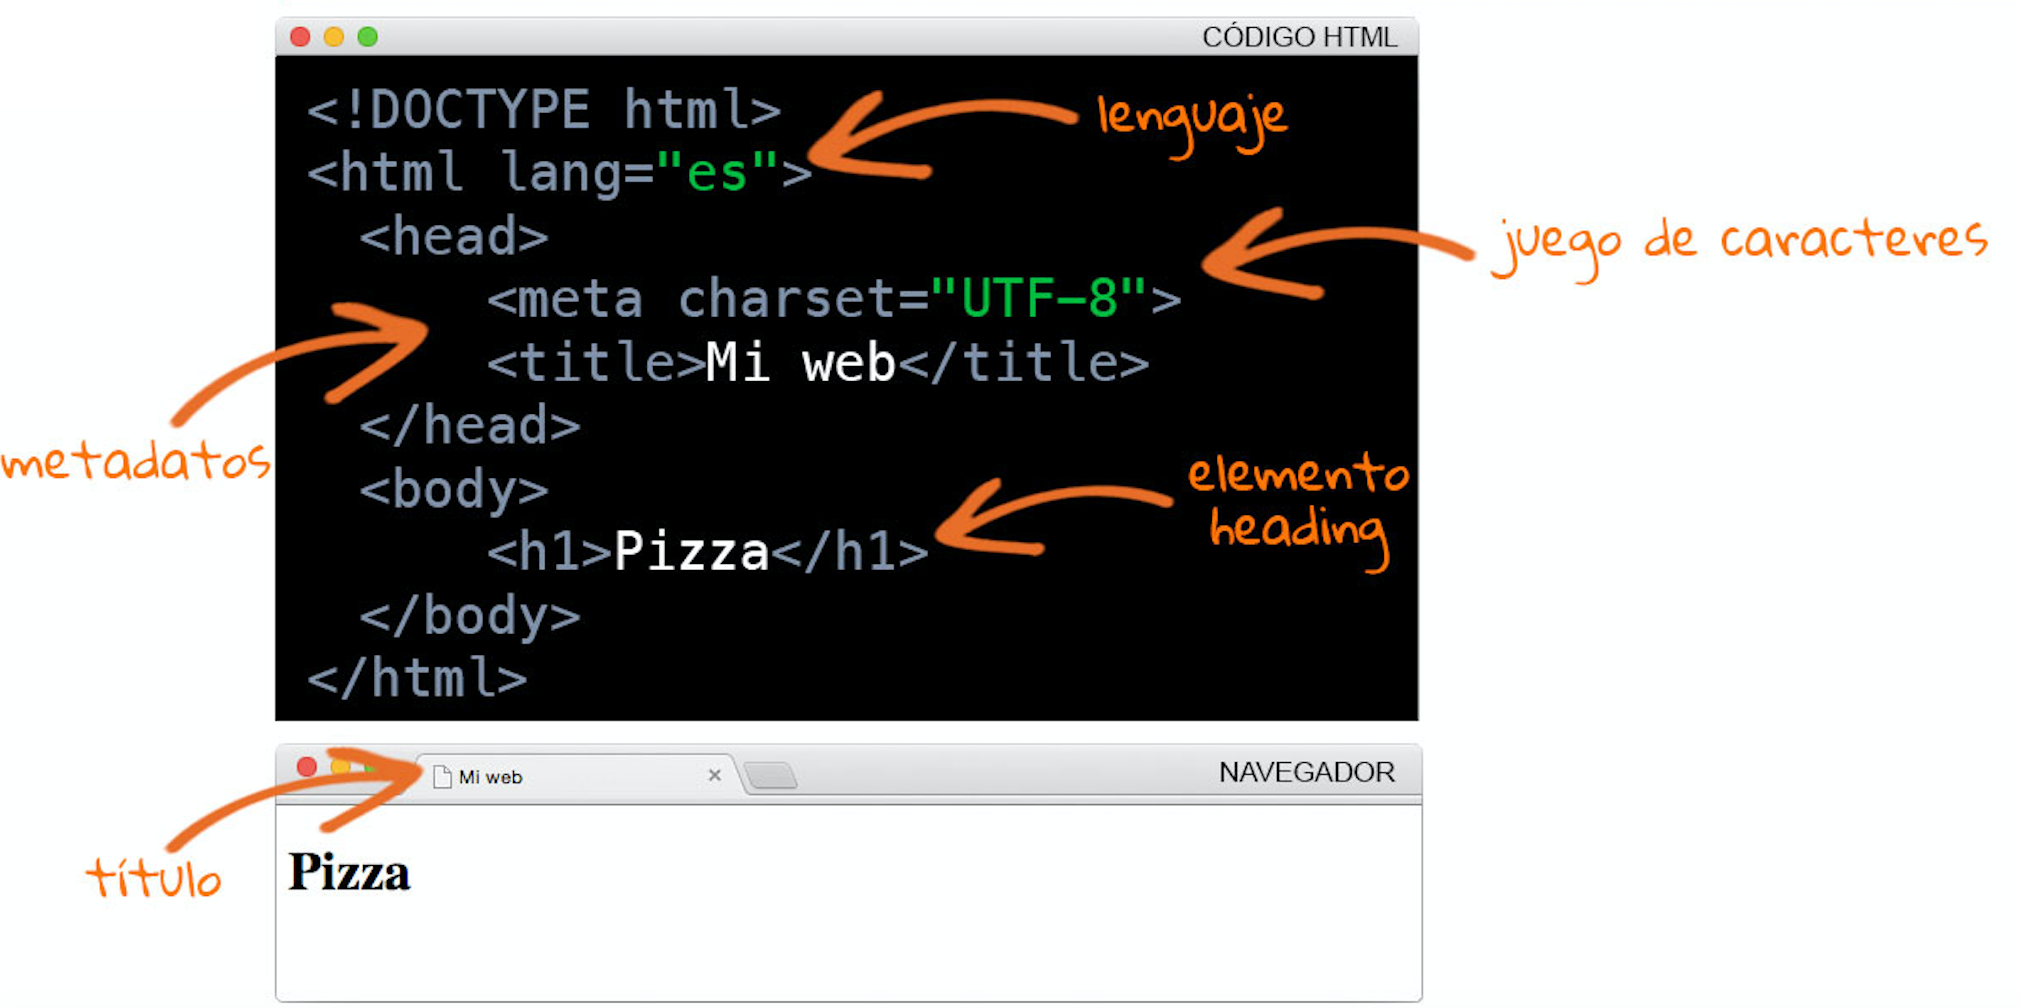Open a new tab in the browser
Viewport: 2020px width, 1008px height.
771,775
